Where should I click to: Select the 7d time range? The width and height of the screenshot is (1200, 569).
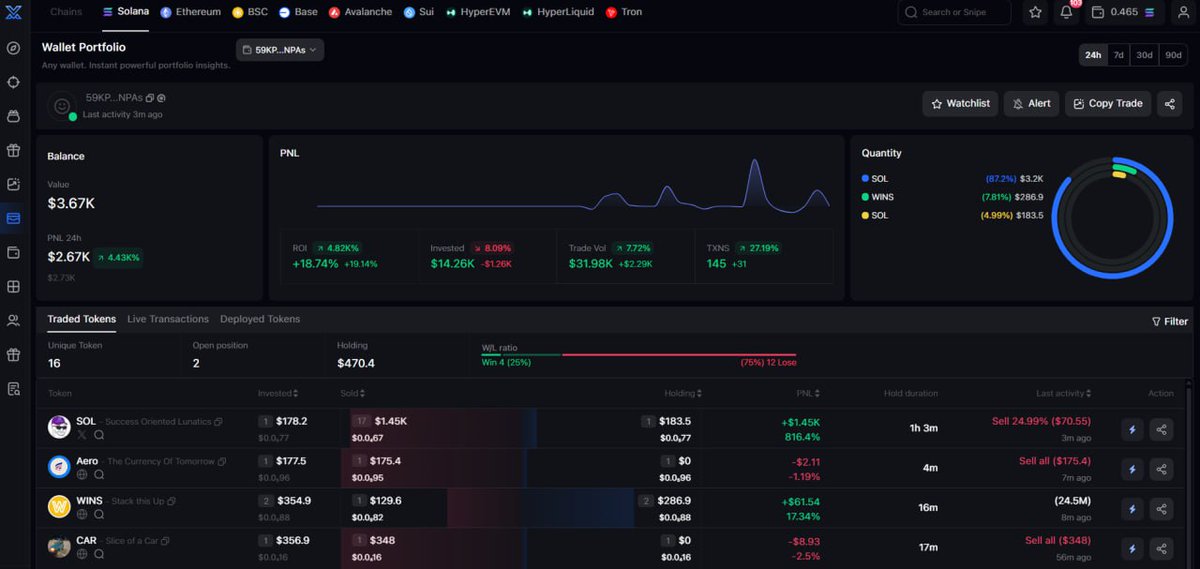pos(1118,55)
